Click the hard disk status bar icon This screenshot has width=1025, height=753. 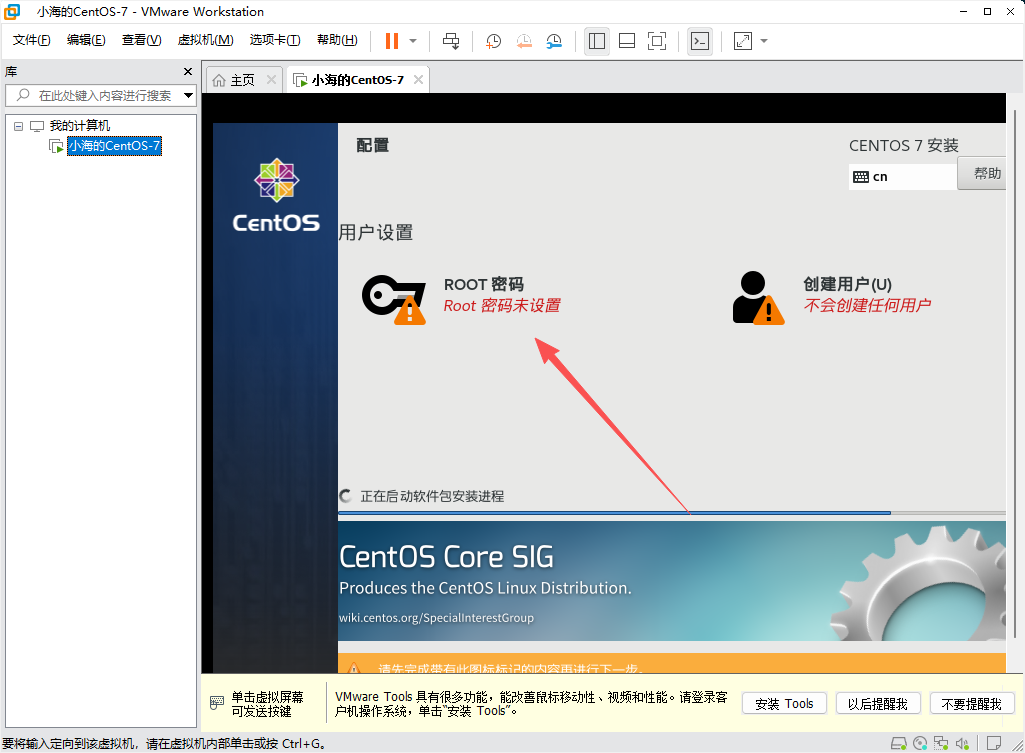[x=898, y=743]
